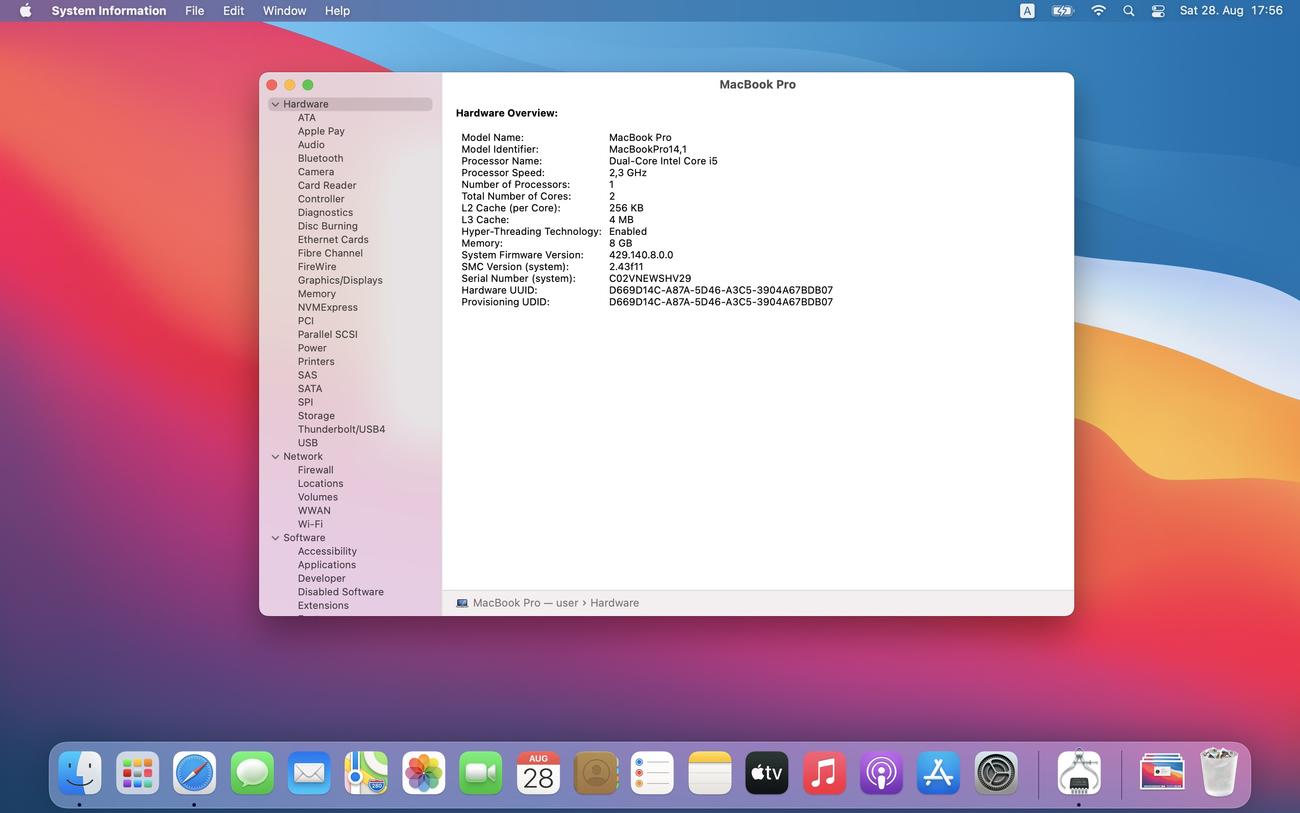Launch Safari from the Dock

point(194,773)
